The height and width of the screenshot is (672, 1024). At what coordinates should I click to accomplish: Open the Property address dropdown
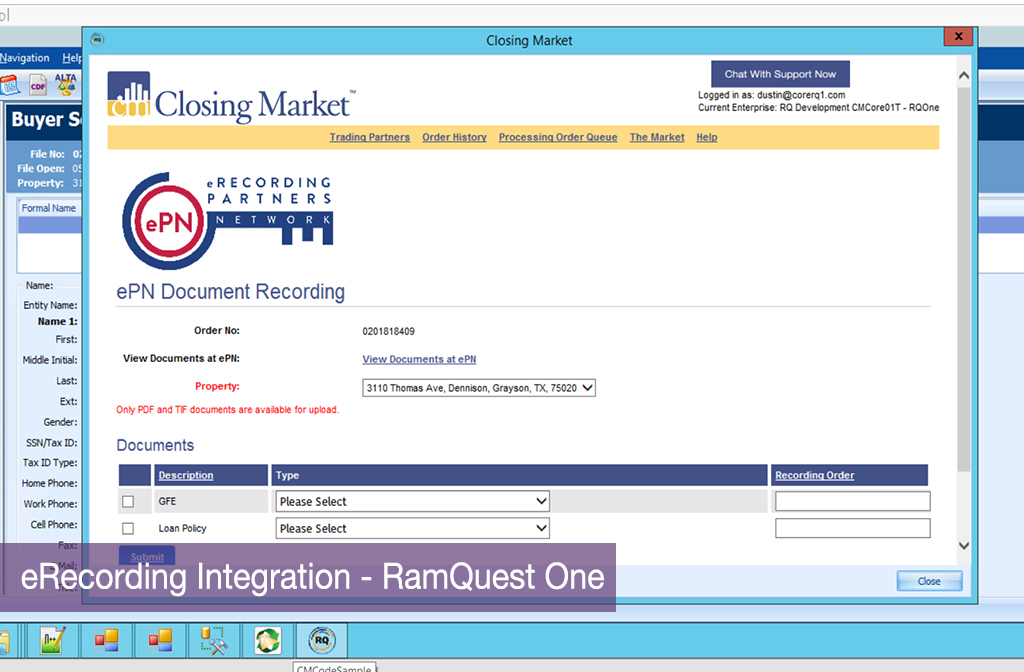coord(479,388)
